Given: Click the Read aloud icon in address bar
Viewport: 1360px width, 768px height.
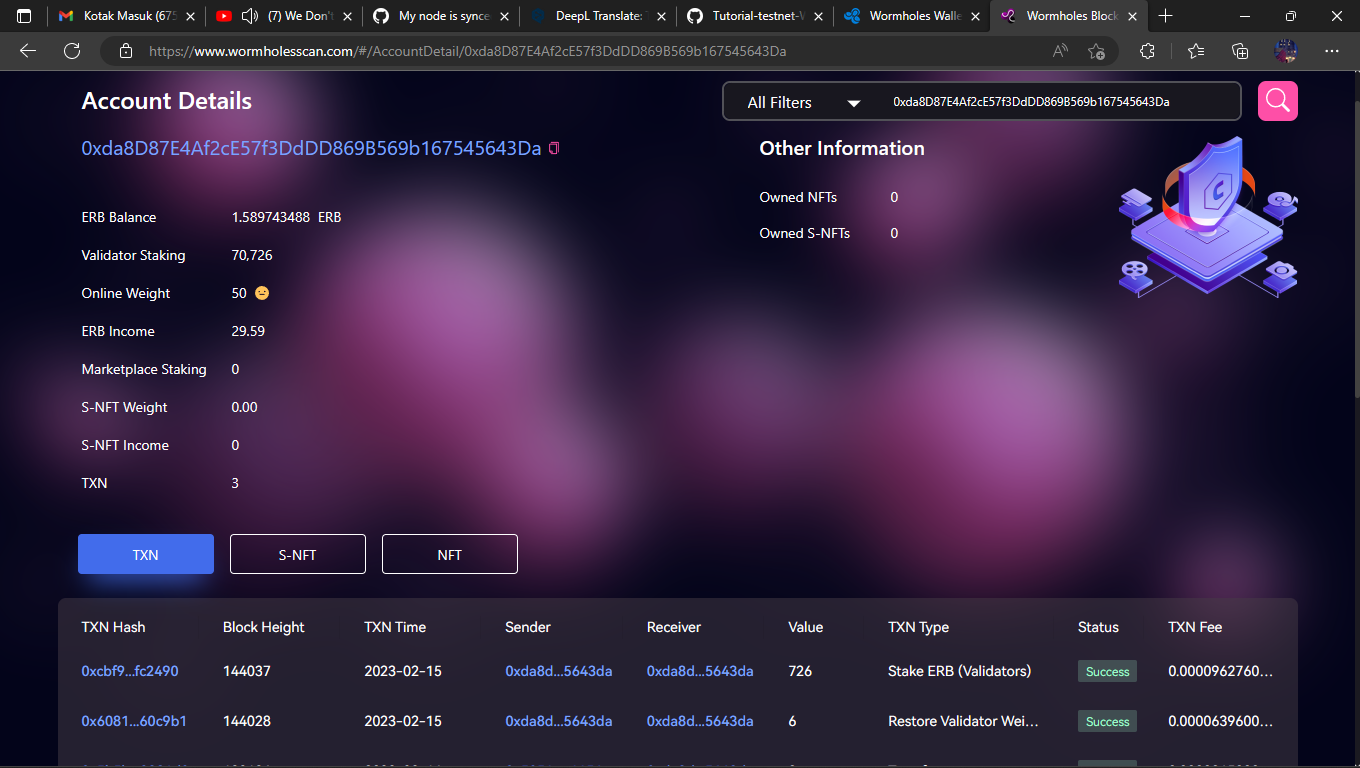Looking at the screenshot, I should pyautogui.click(x=1059, y=50).
